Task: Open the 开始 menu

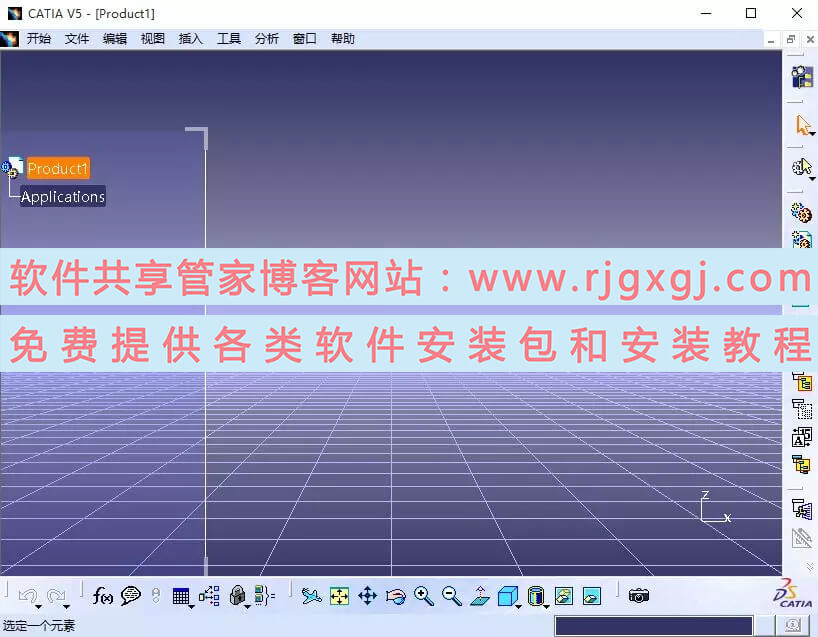Action: click(39, 39)
